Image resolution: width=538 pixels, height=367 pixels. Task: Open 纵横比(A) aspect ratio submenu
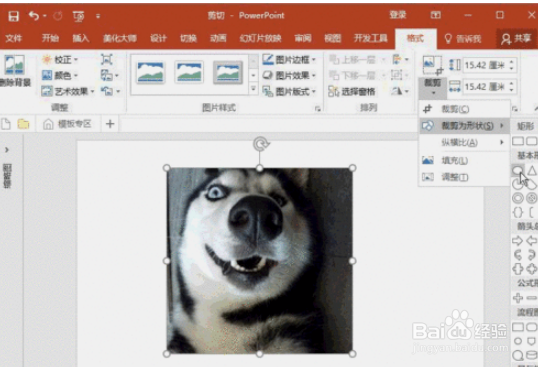[464, 142]
